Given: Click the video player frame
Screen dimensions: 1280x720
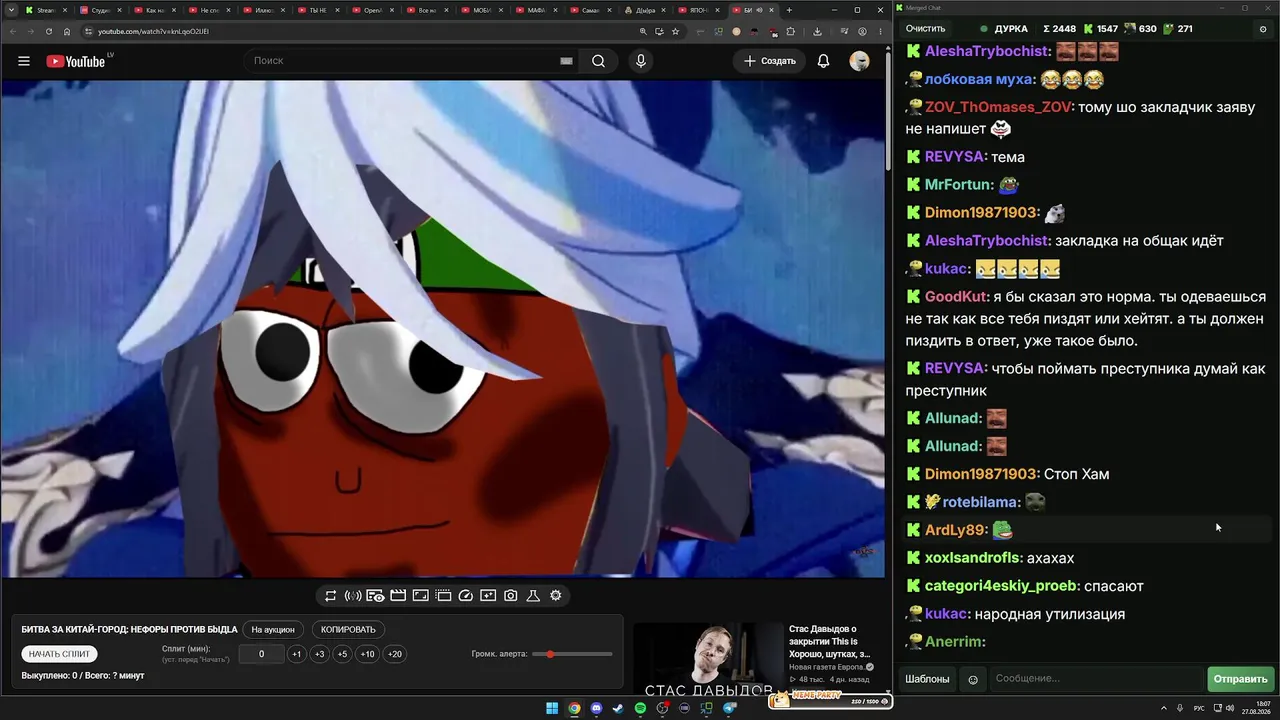Looking at the screenshot, I should click(443, 329).
